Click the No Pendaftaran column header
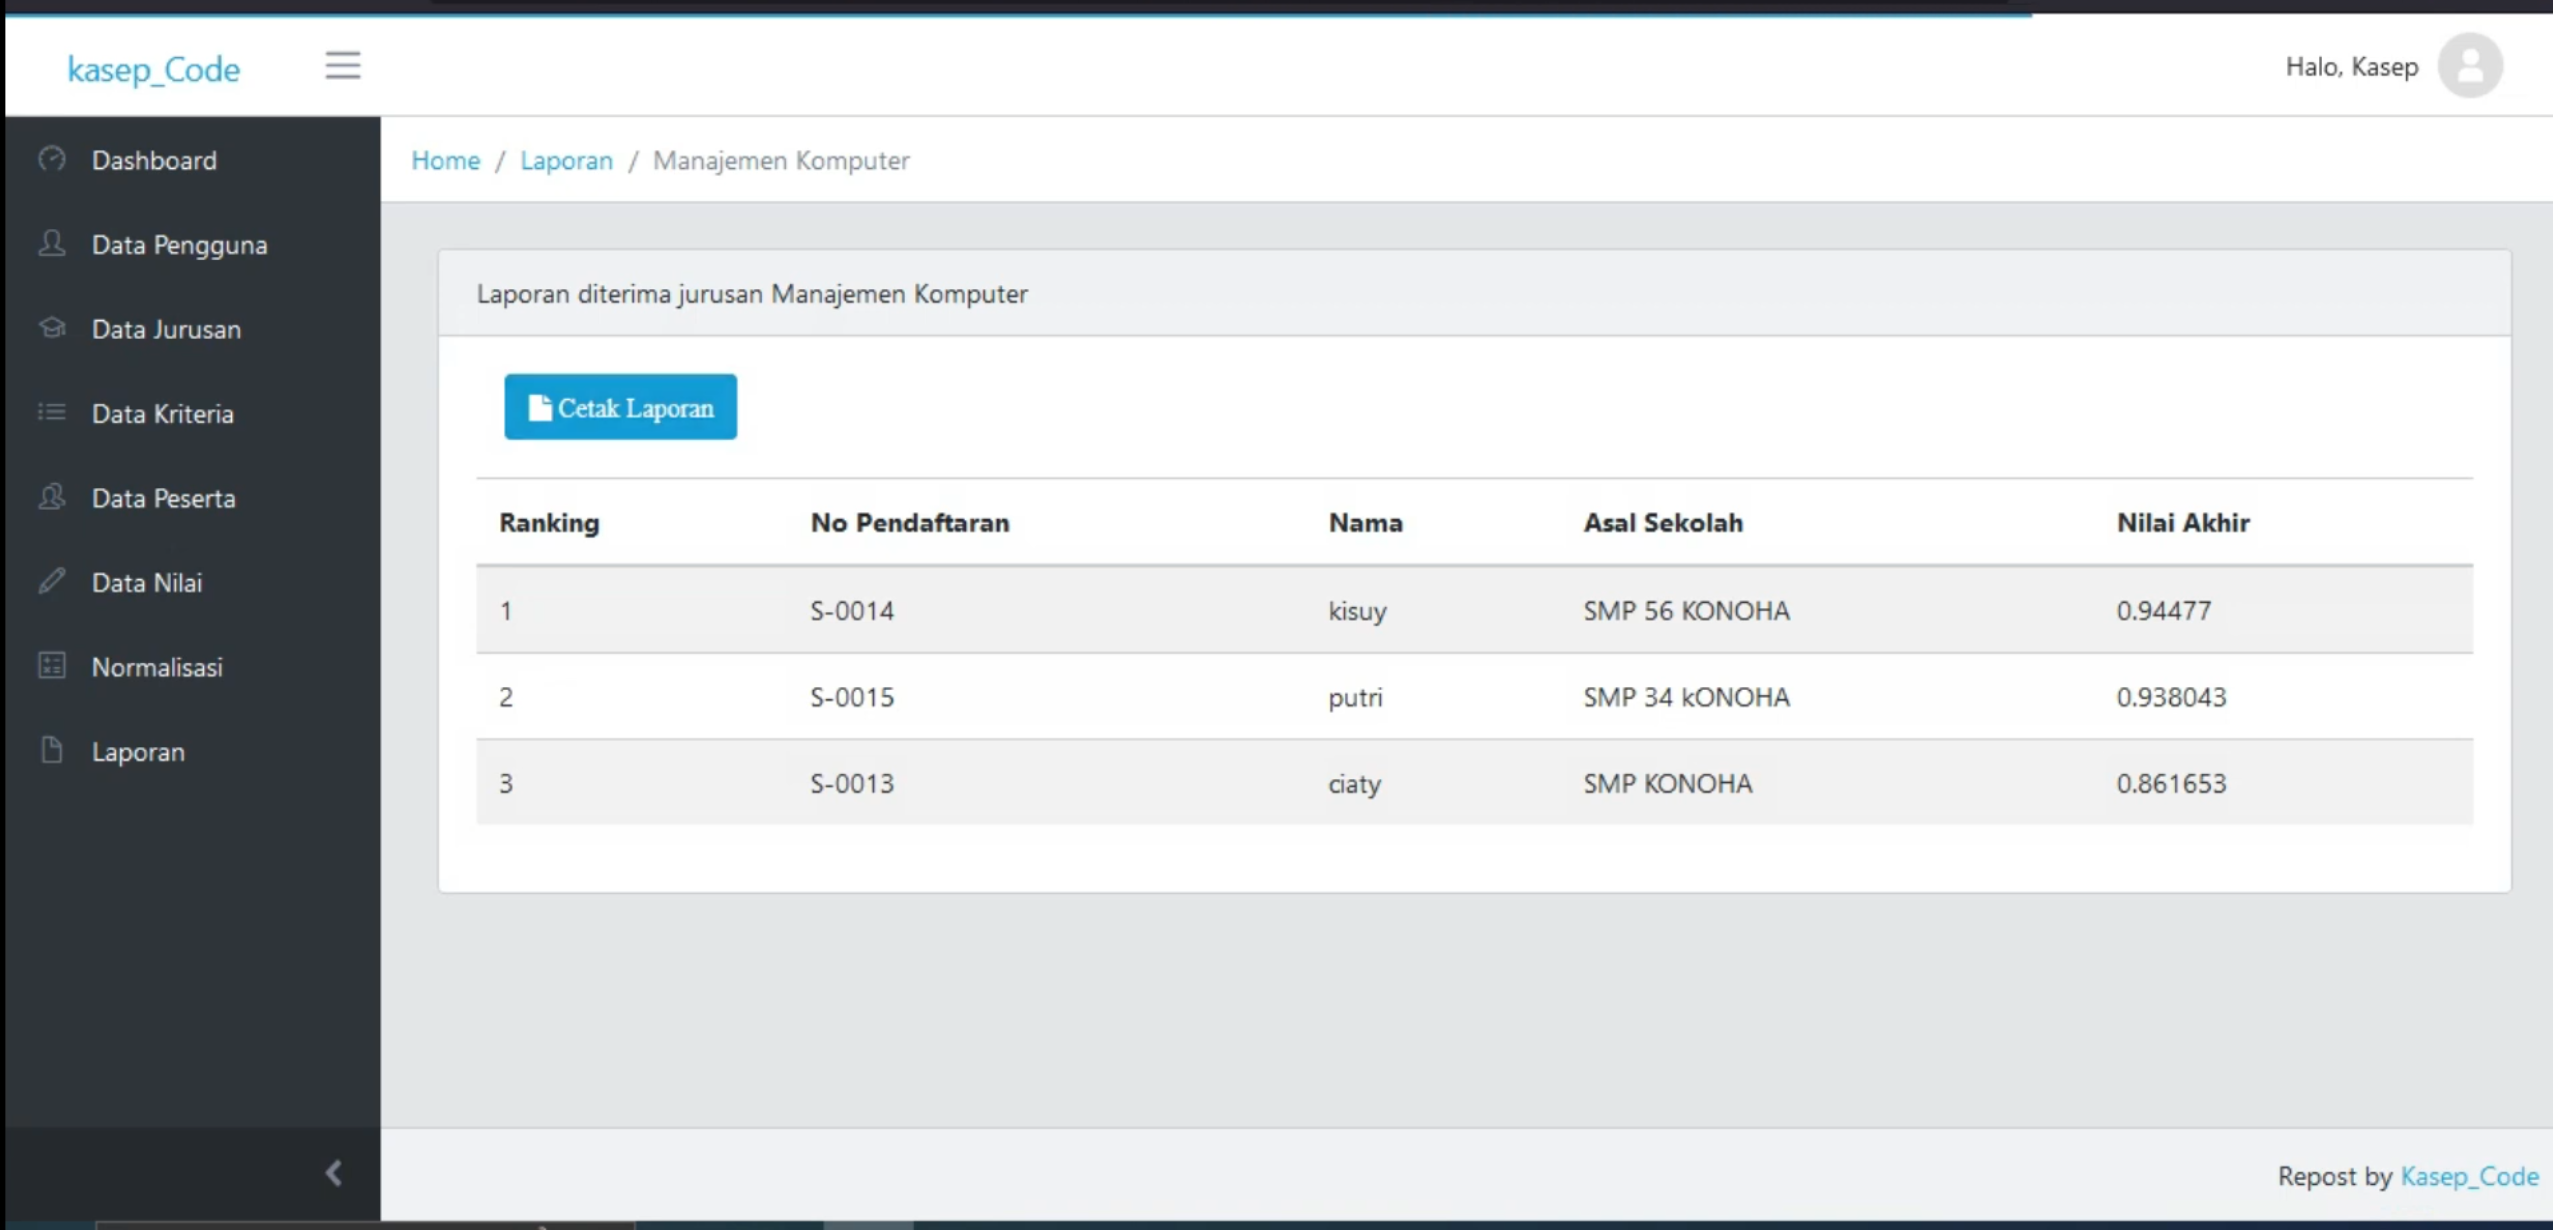The width and height of the screenshot is (2553, 1230). pos(909,523)
